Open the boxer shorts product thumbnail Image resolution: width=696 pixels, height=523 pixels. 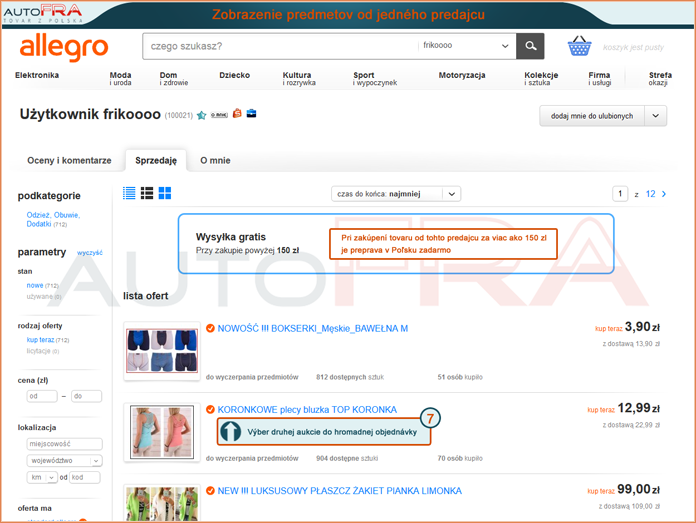(162, 351)
